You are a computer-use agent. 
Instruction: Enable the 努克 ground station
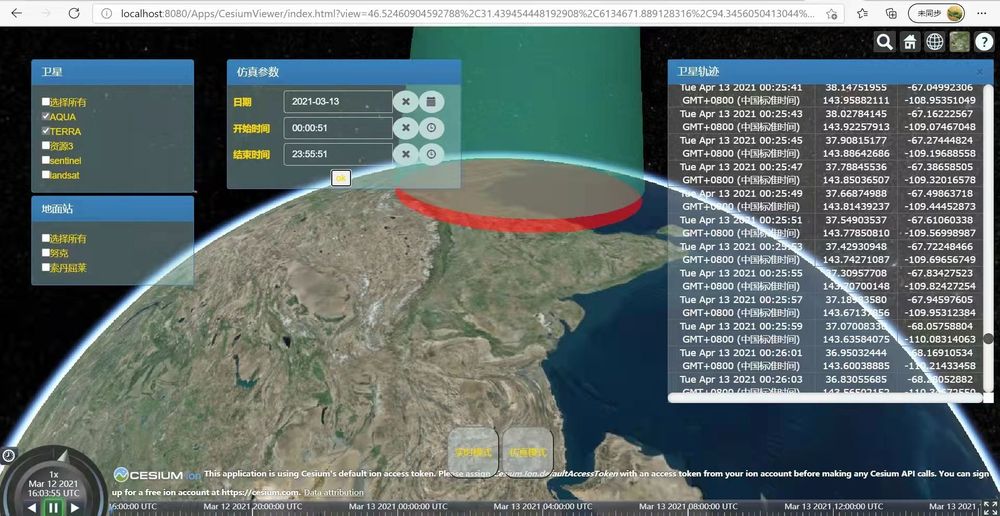point(46,253)
